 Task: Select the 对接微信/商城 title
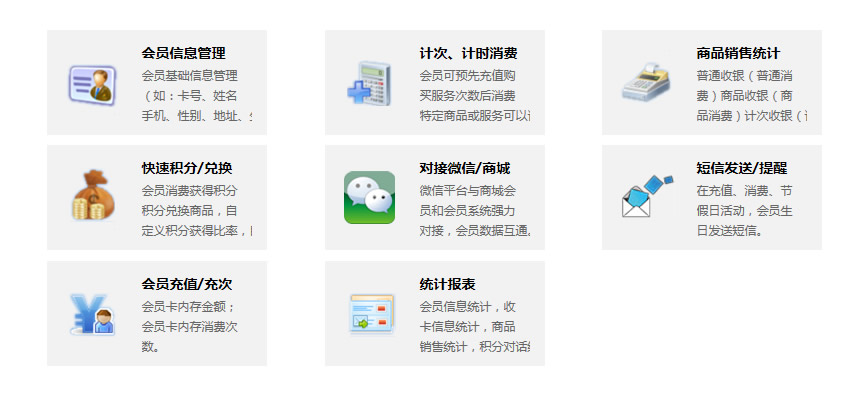point(465,169)
